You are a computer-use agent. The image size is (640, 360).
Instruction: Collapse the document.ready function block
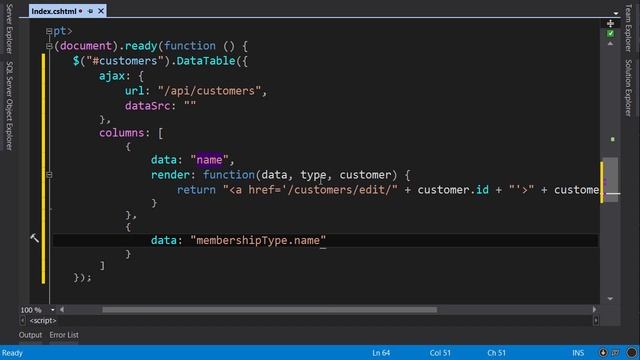coord(49,46)
